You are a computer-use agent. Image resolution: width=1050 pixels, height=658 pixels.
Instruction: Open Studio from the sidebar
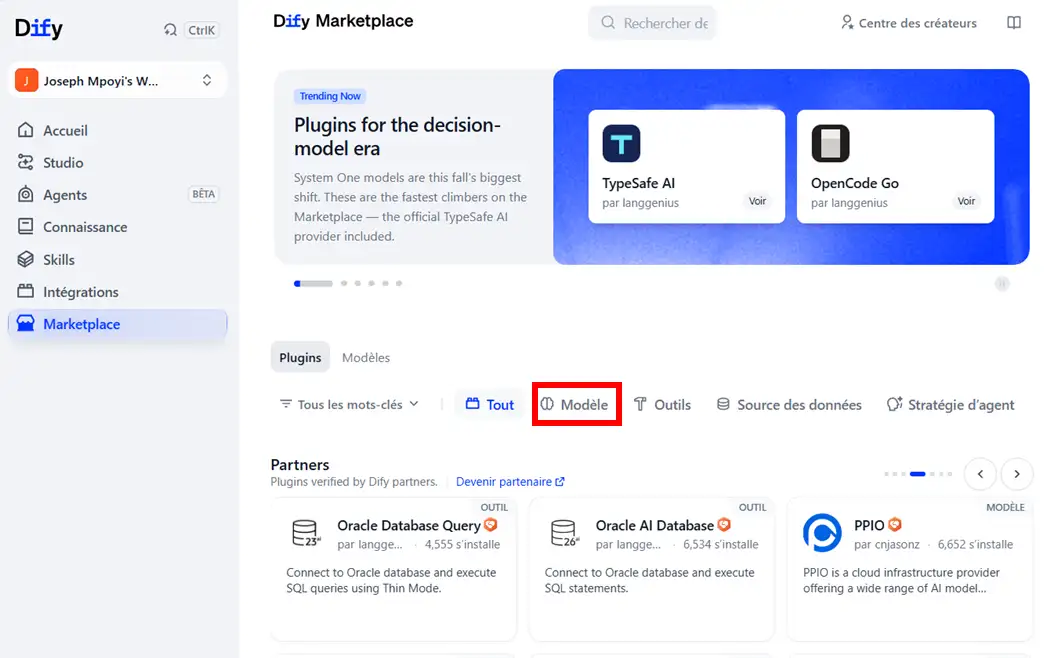tap(118, 163)
